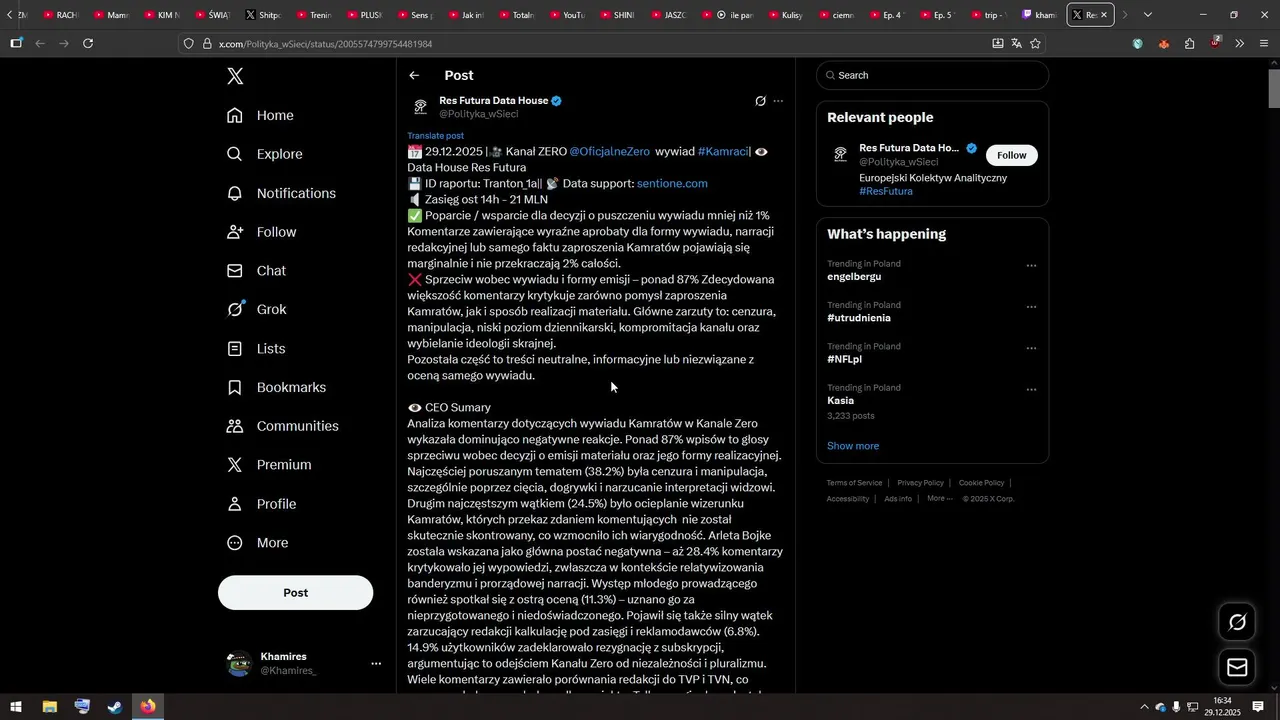Viewport: 1280px width, 720px height.
Task: Click the large Post button
Action: (296, 593)
